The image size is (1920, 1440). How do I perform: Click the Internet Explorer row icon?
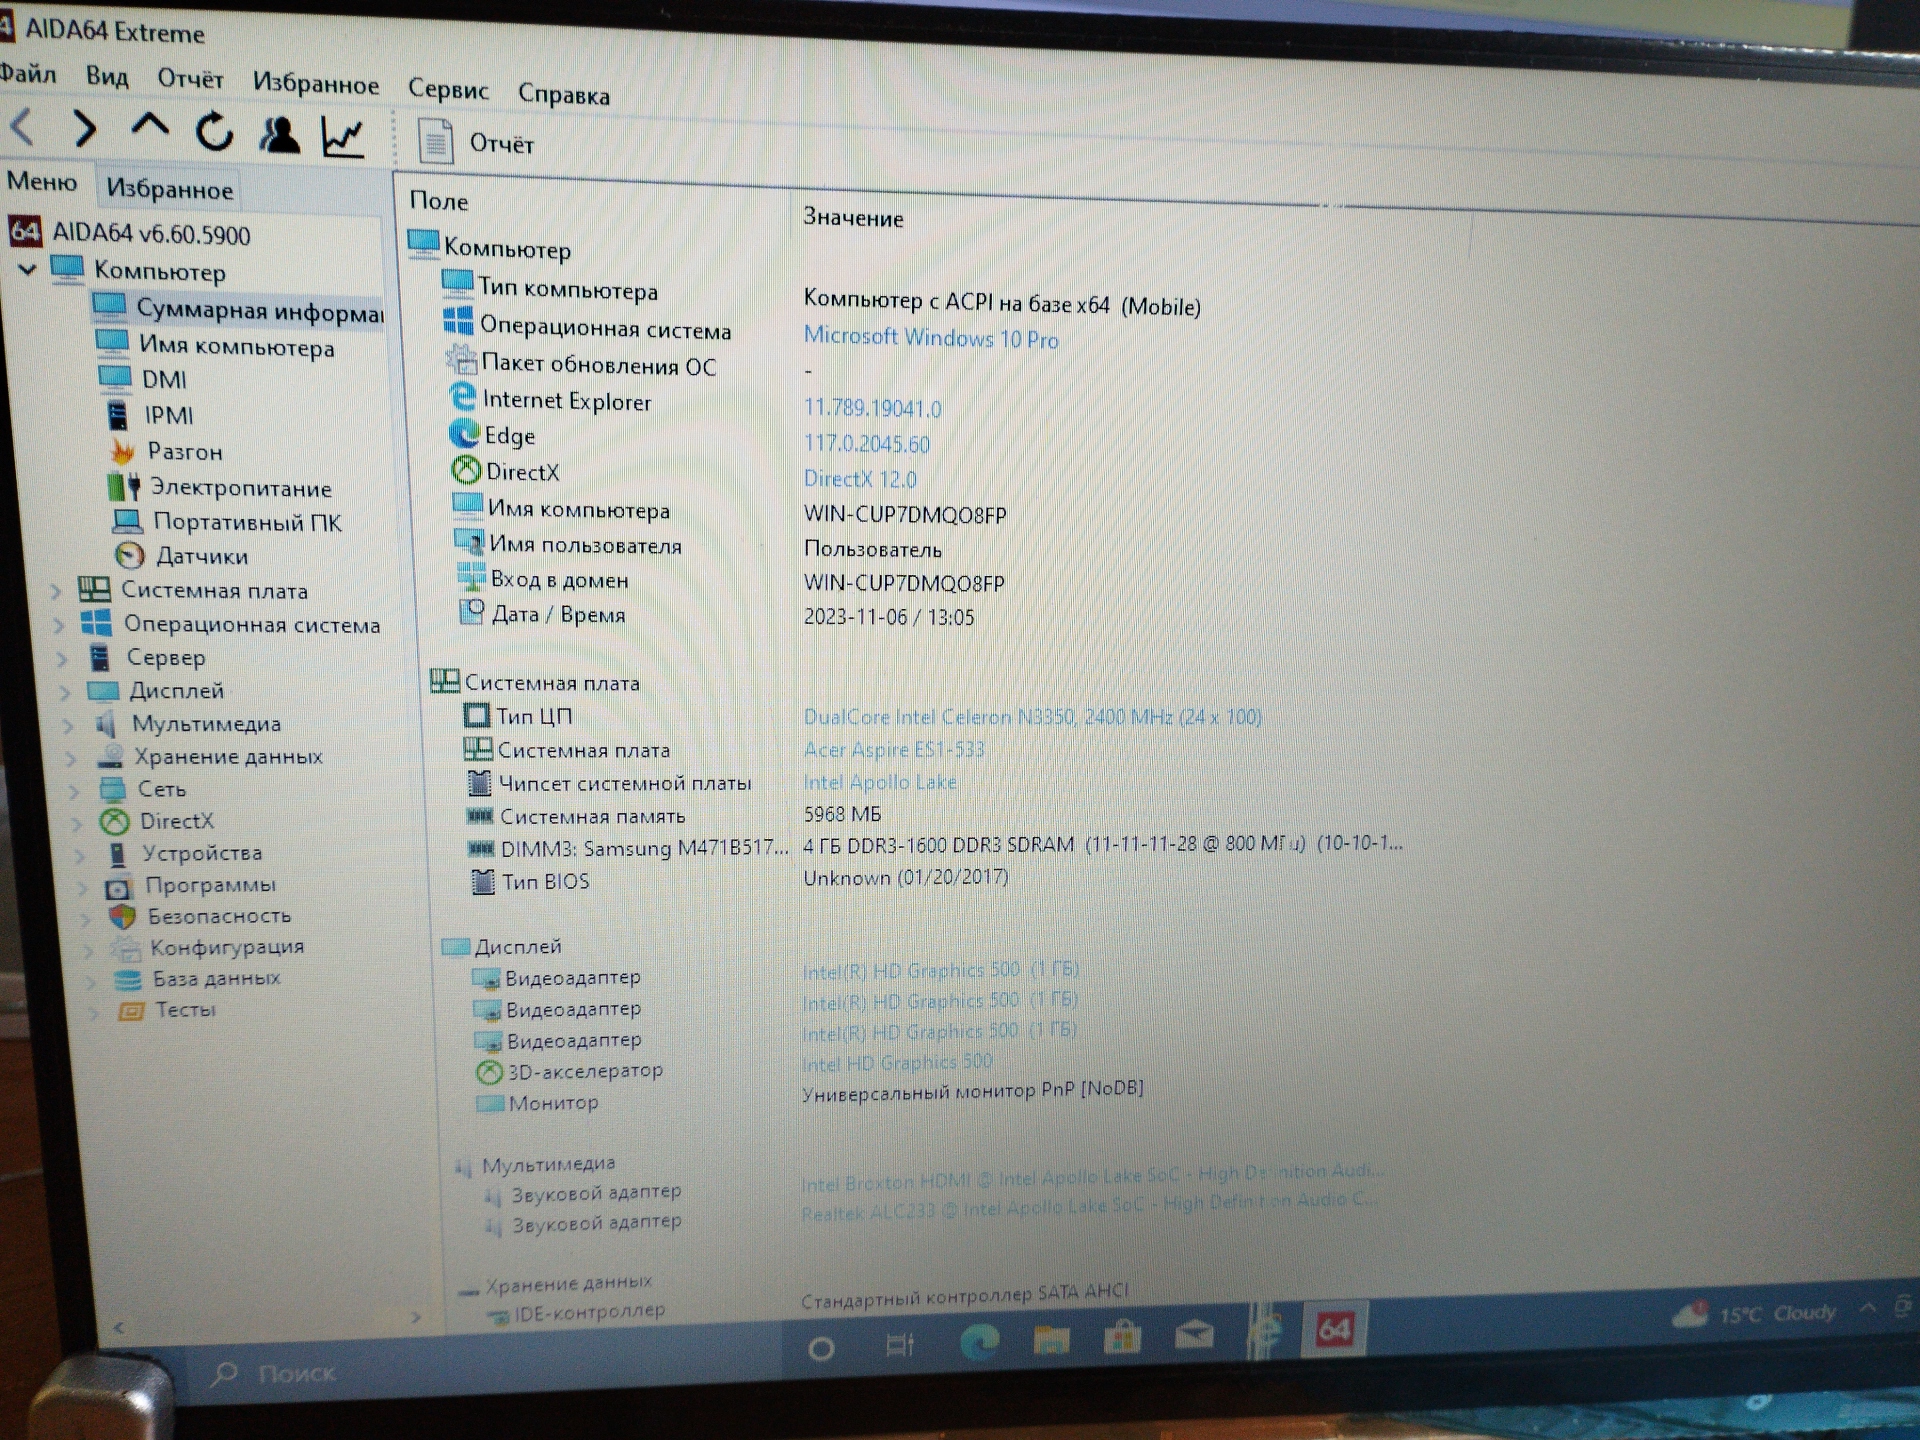click(x=463, y=397)
